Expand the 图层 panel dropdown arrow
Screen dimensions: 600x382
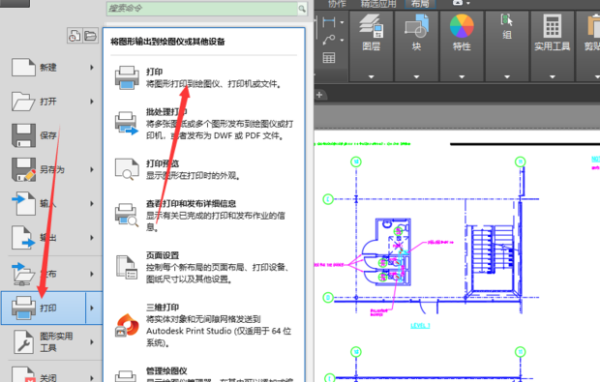tap(371, 77)
